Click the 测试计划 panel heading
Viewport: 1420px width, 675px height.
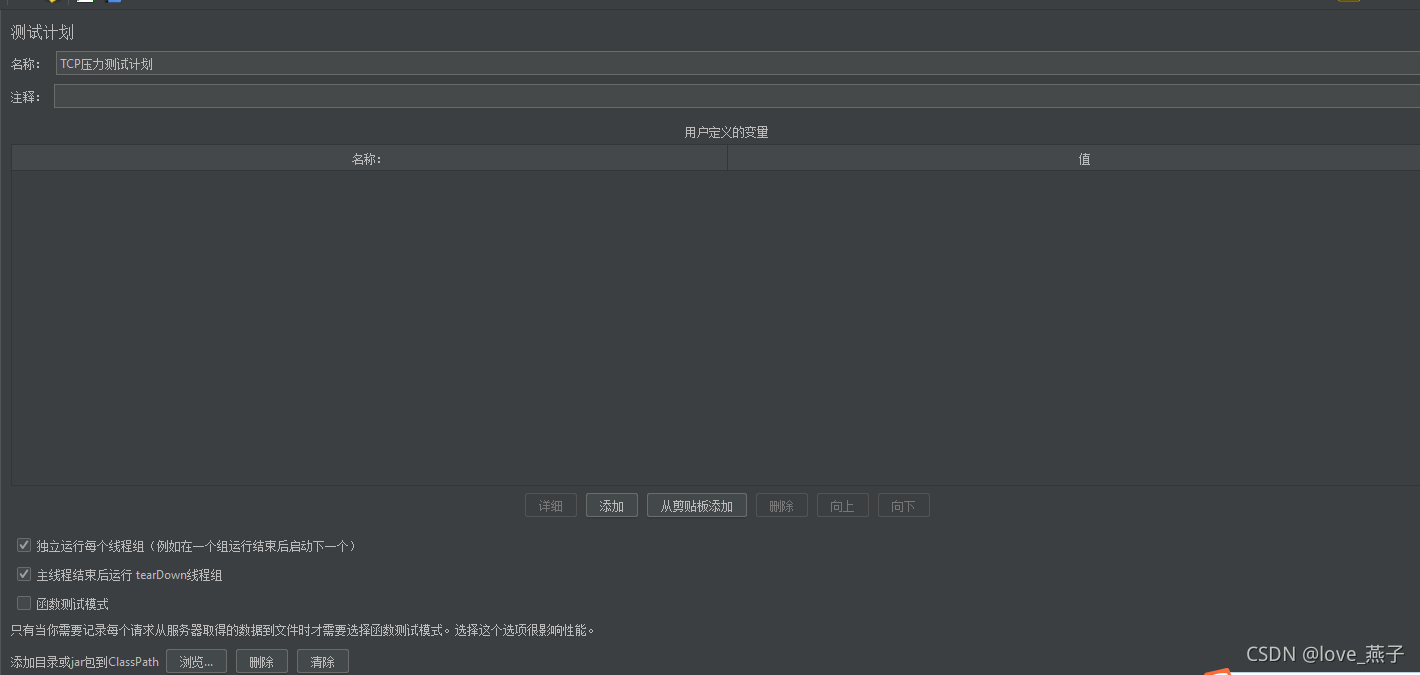pyautogui.click(x=42, y=32)
